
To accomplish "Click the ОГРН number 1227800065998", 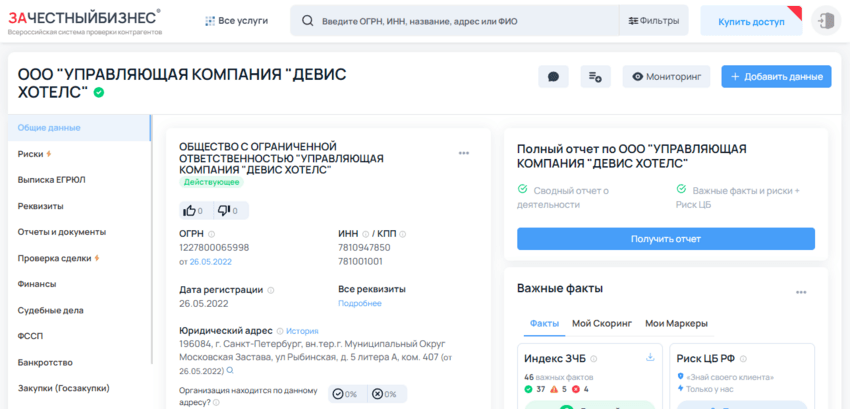I will (x=214, y=248).
